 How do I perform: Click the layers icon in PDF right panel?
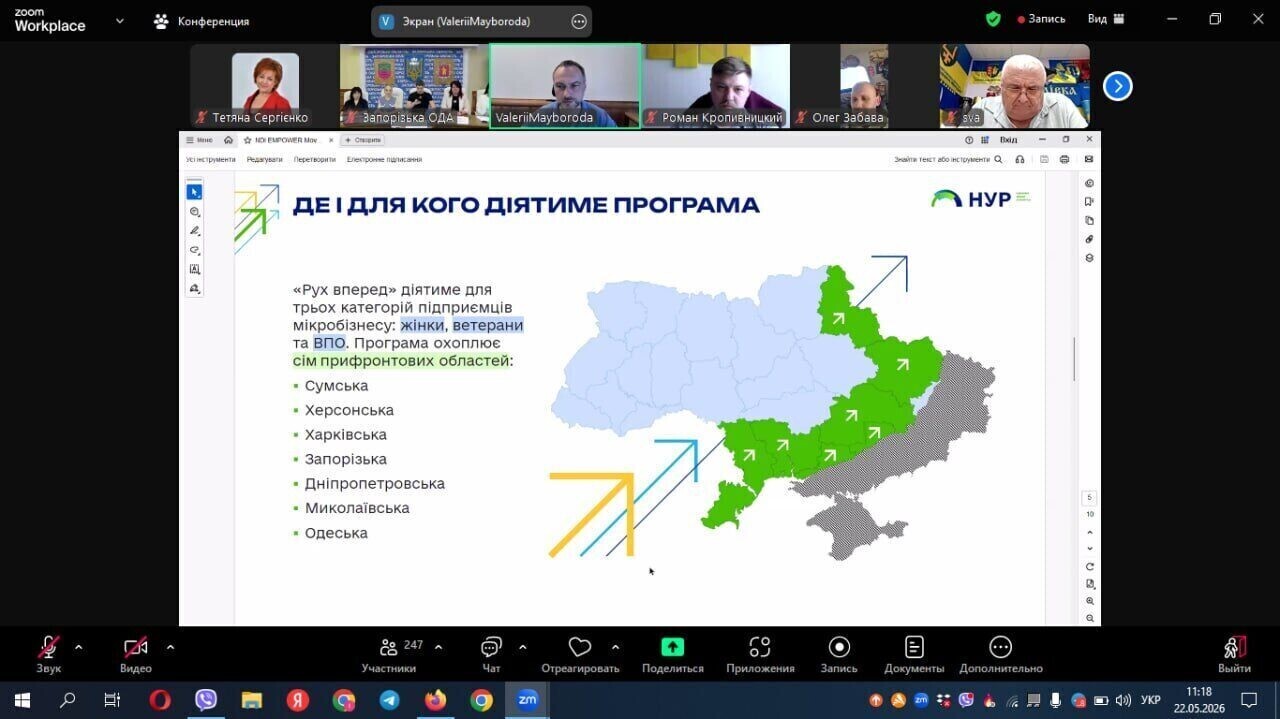pyautogui.click(x=1089, y=258)
